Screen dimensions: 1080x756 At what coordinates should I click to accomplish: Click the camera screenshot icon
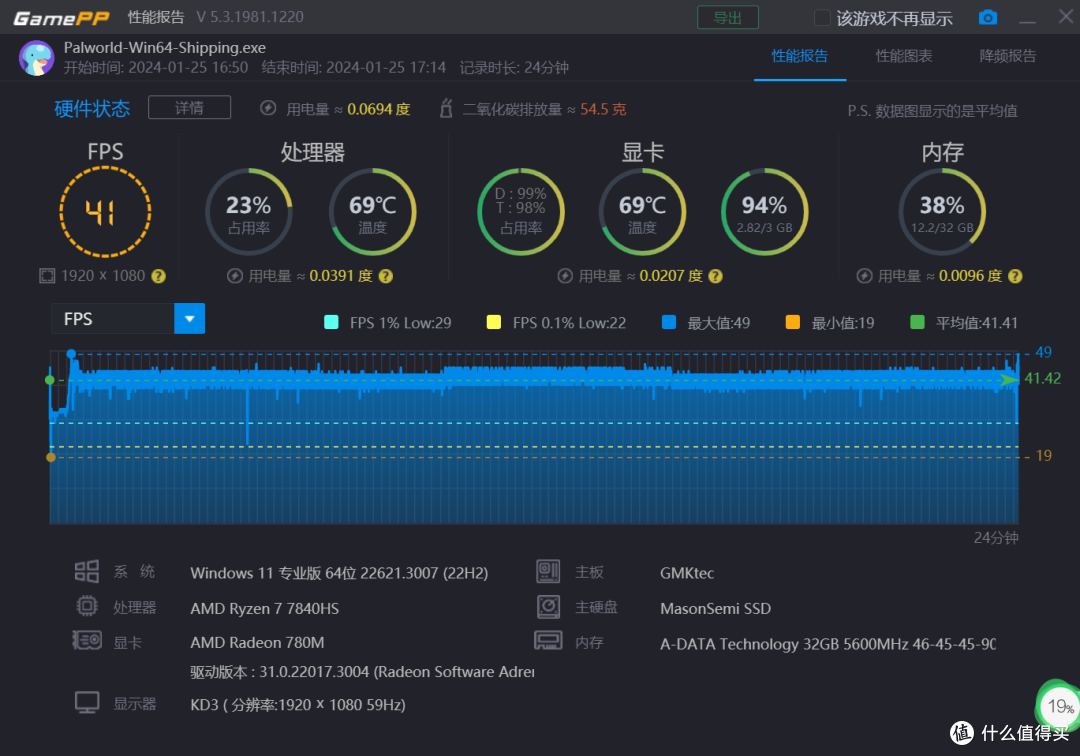pos(988,17)
